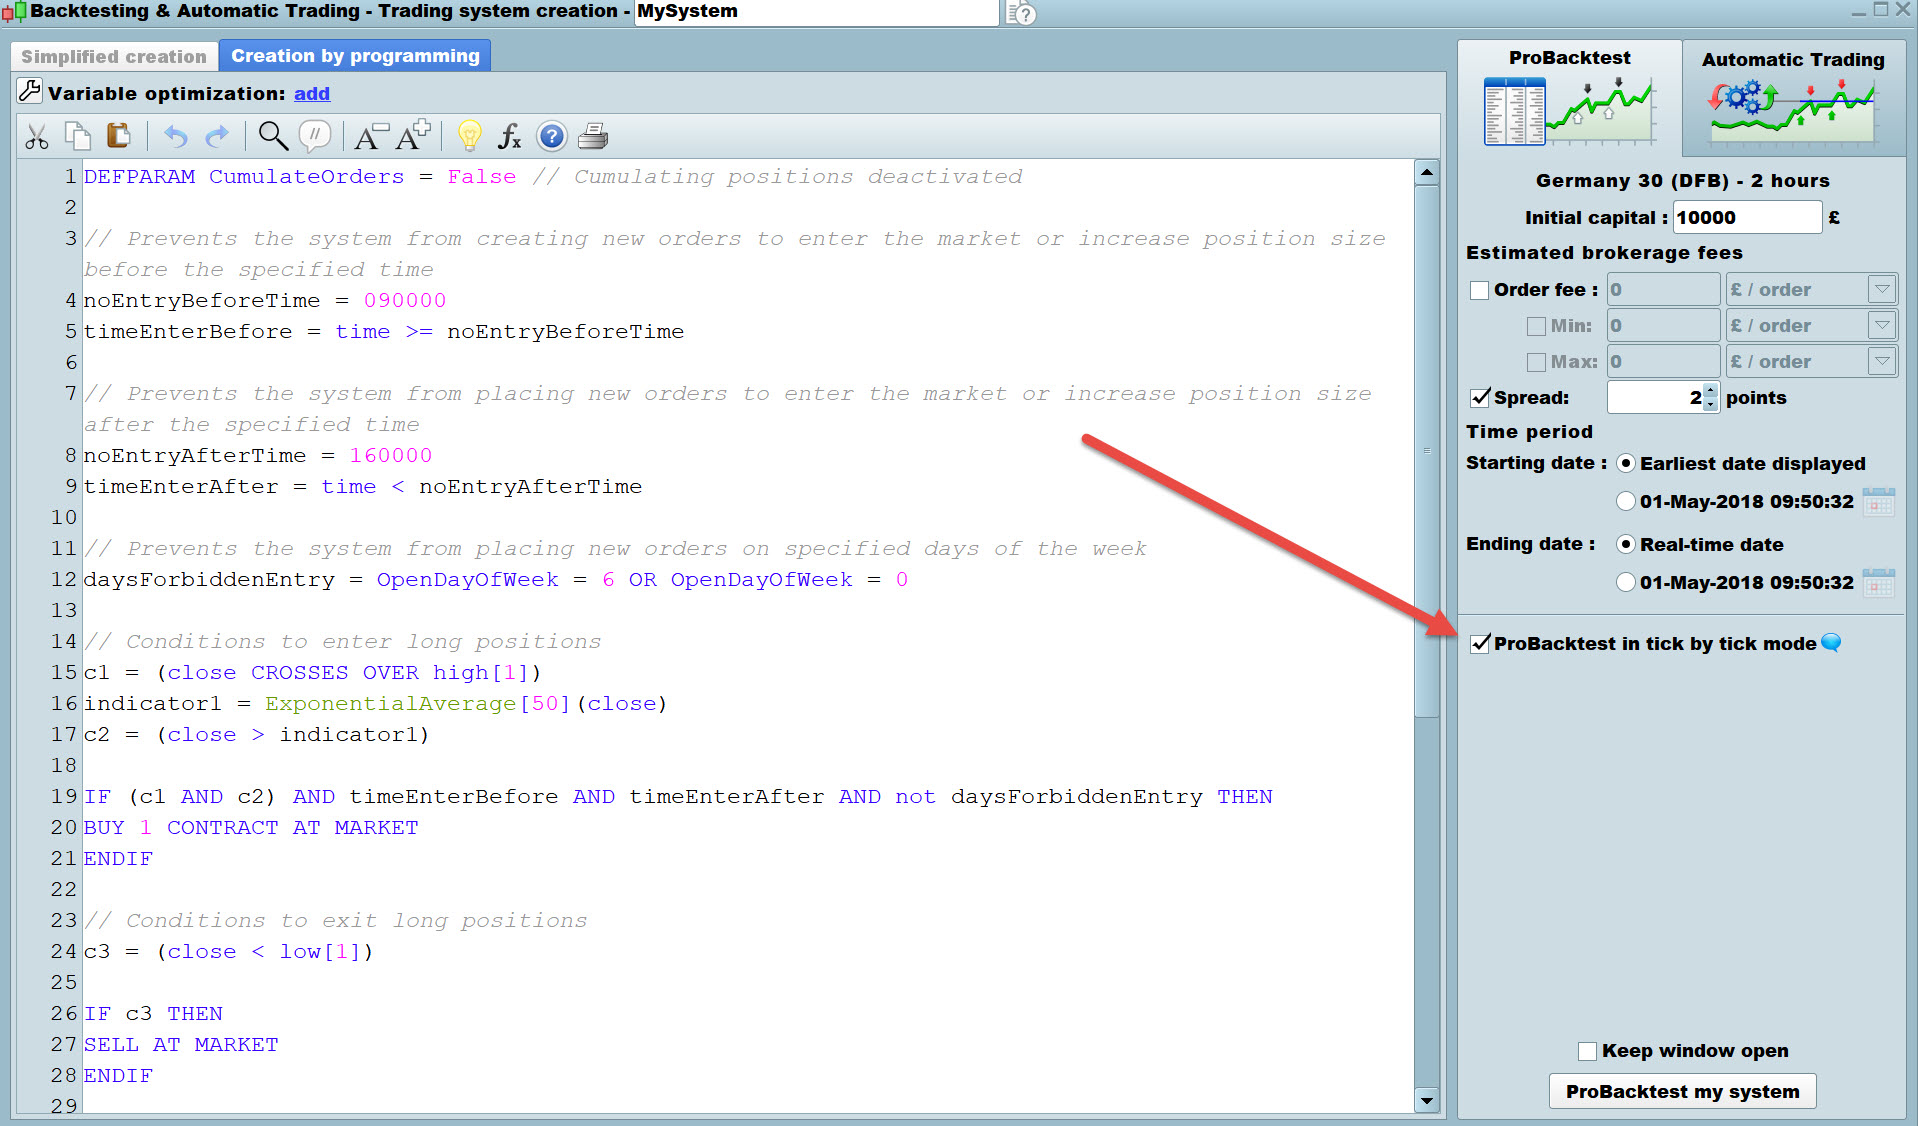Print the code with printer icon
Image resolution: width=1918 pixels, height=1126 pixels.
click(x=593, y=136)
